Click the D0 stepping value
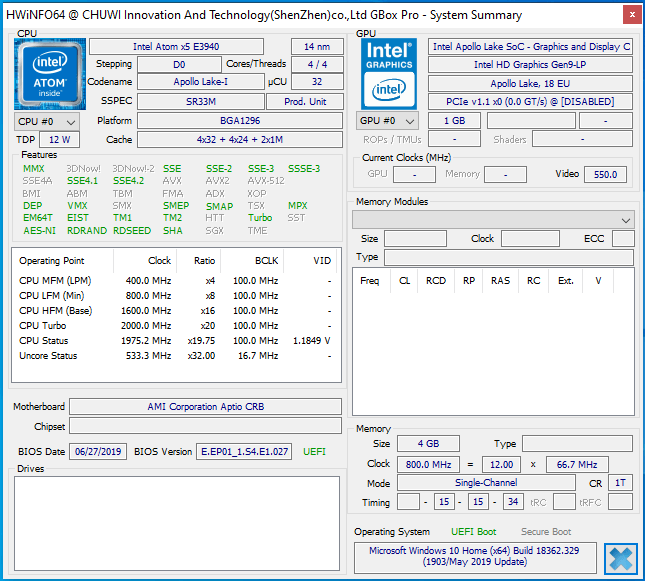The width and height of the screenshot is (645, 581). tap(179, 65)
